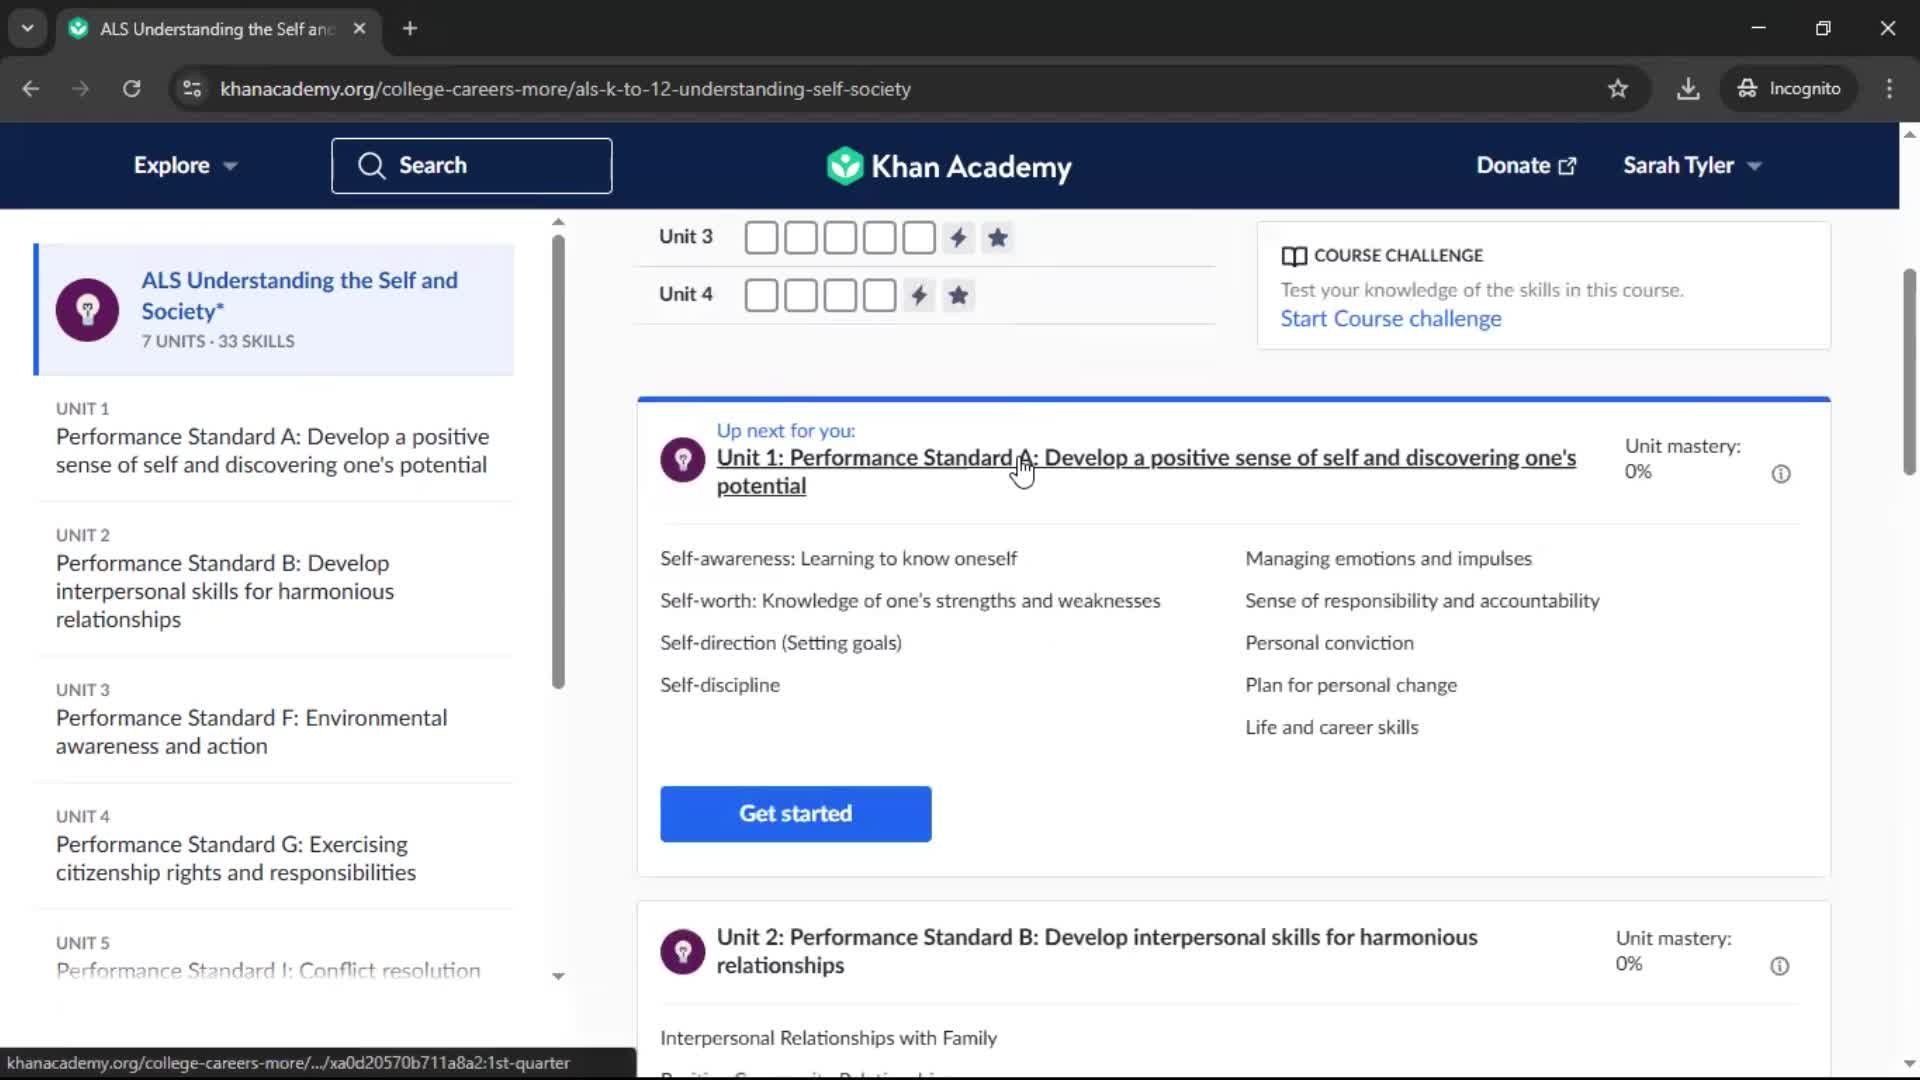Open Life and career skills lesson
The height and width of the screenshot is (1080, 1920).
pos(1331,728)
